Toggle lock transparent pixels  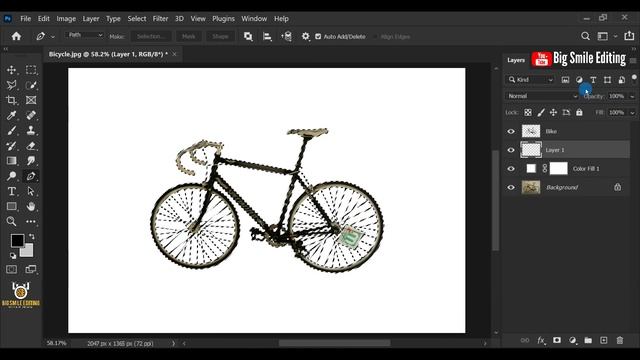tap(528, 112)
